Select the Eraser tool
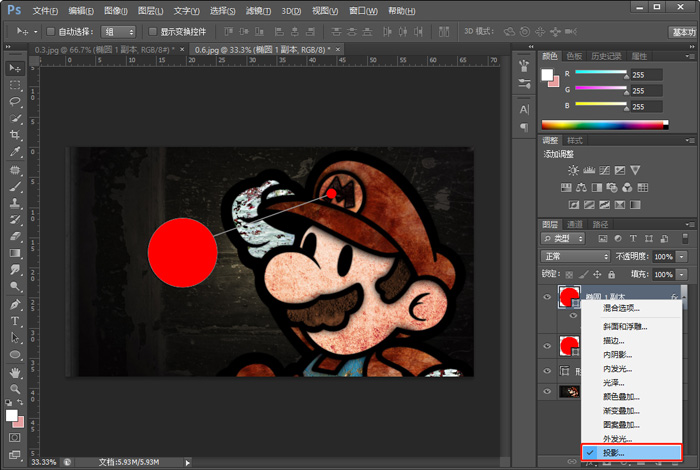The image size is (700, 470). (x=15, y=236)
